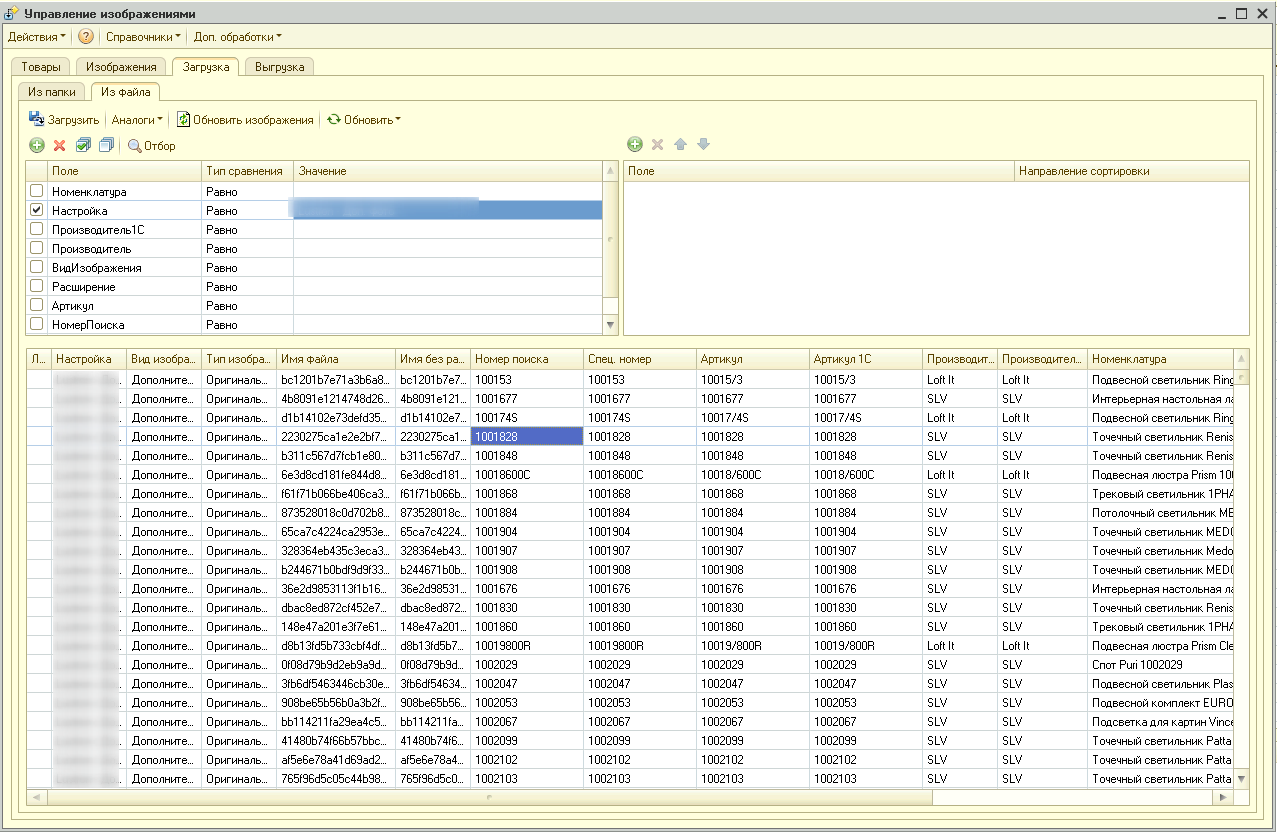
Task: Select the 1001828 Номер поиска cell
Action: tap(526, 437)
